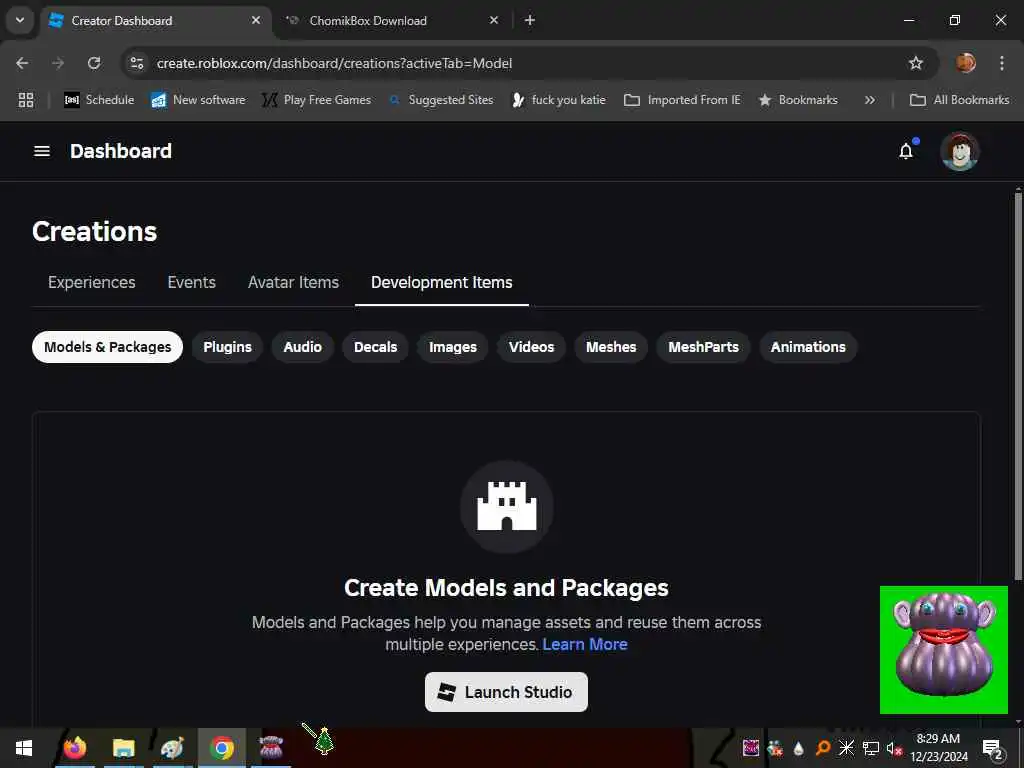Select the Meshes filter chip
This screenshot has width=1024, height=768.
click(x=611, y=347)
